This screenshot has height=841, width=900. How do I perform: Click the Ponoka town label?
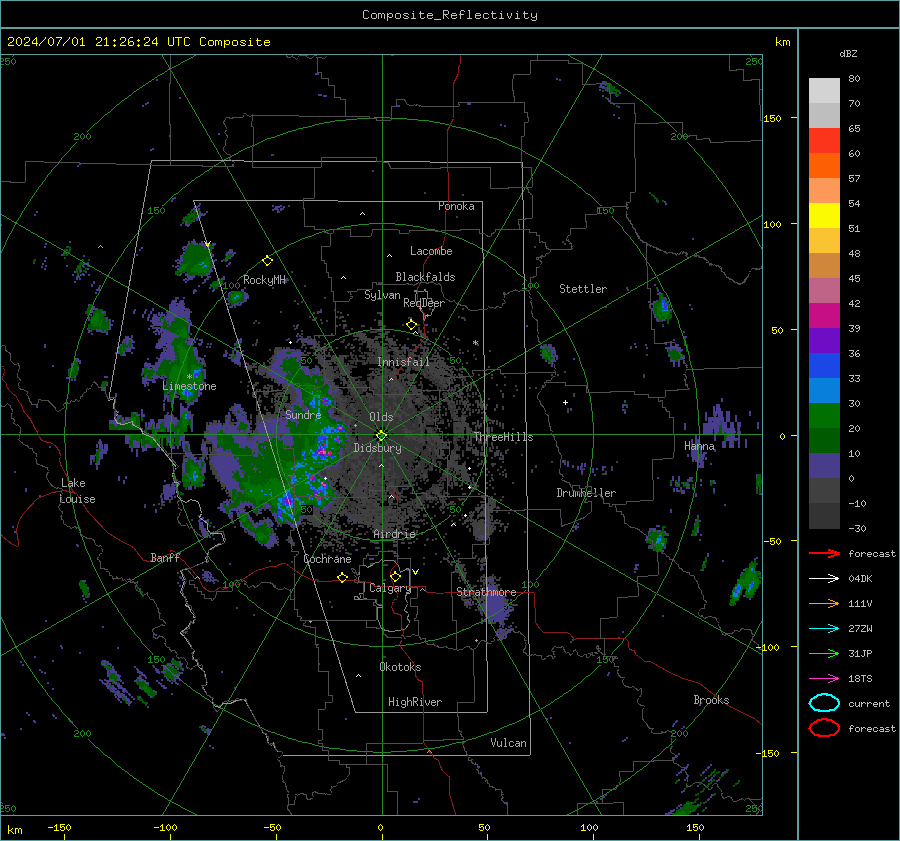tap(456, 207)
